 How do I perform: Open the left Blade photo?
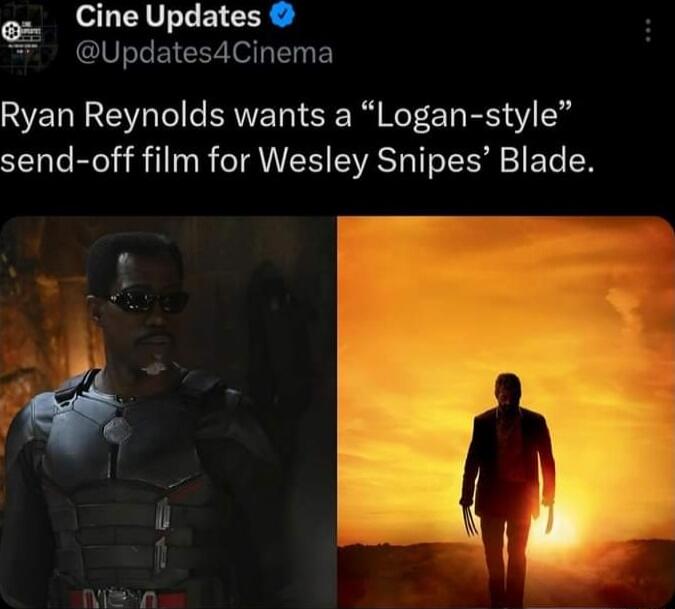168,412
